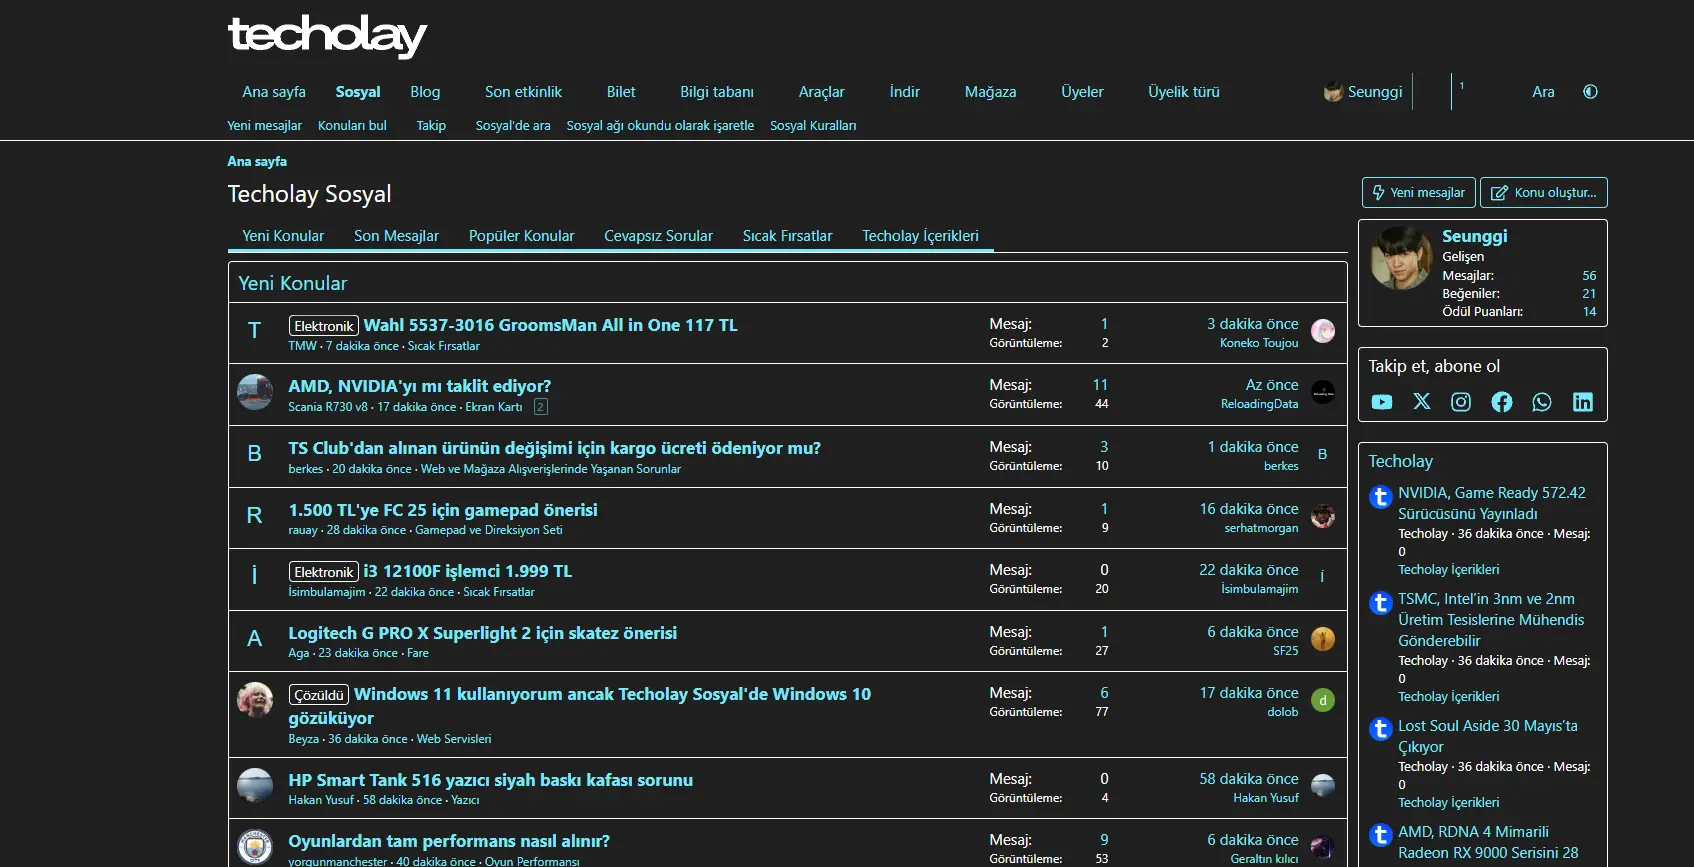Click the Elektronik label on the Wahl thread
Viewport: 1694px width, 867px height.
[x=324, y=326]
